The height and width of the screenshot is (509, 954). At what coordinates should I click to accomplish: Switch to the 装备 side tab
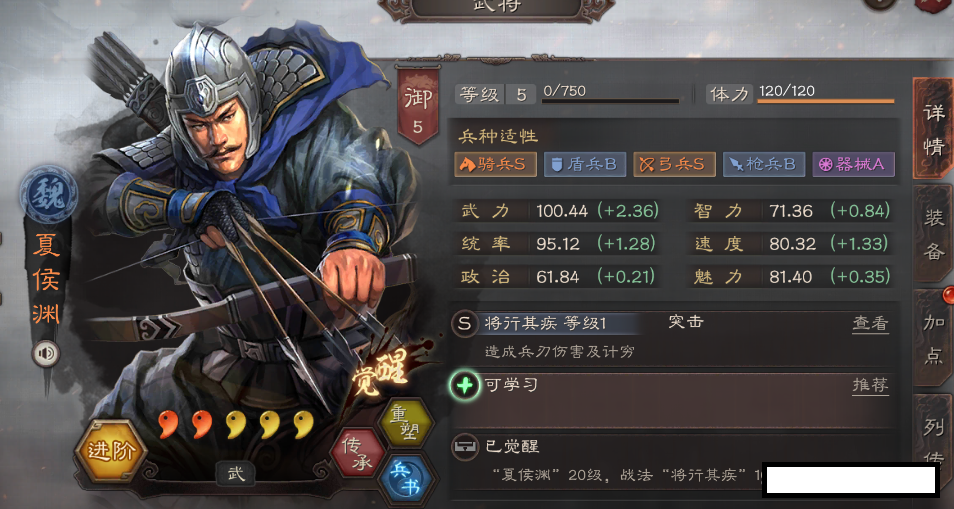(933, 234)
